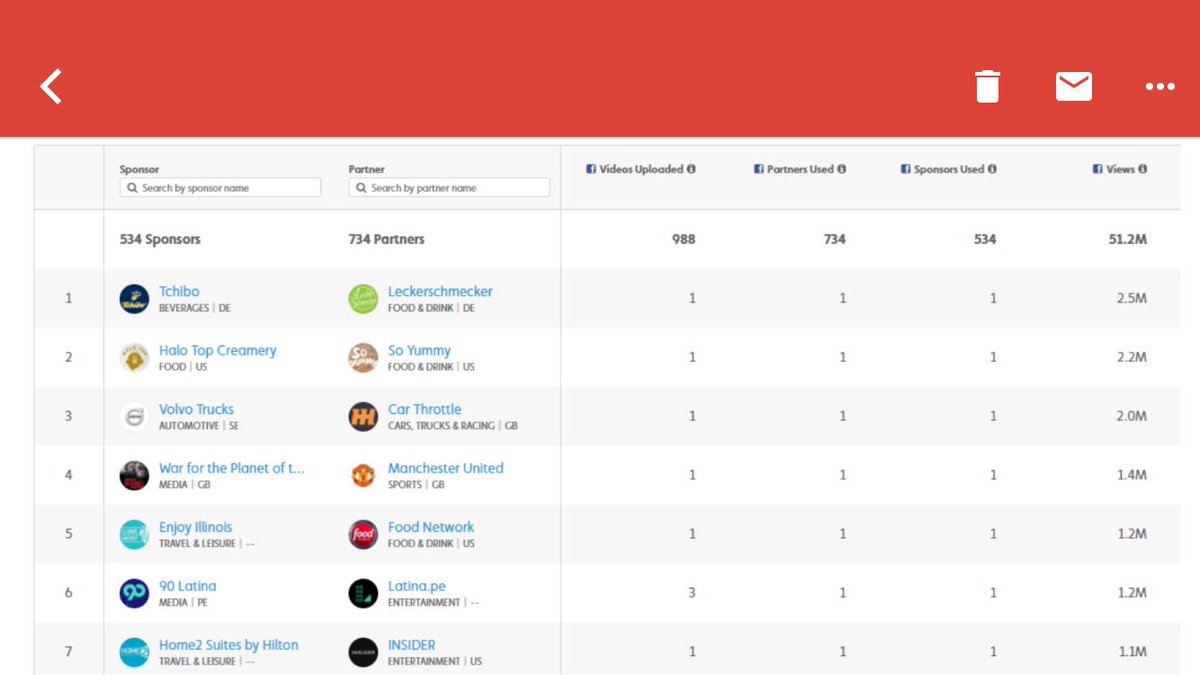This screenshot has height=675, width=1200.
Task: Click info icon next to Videos Uploaded
Action: (x=691, y=169)
